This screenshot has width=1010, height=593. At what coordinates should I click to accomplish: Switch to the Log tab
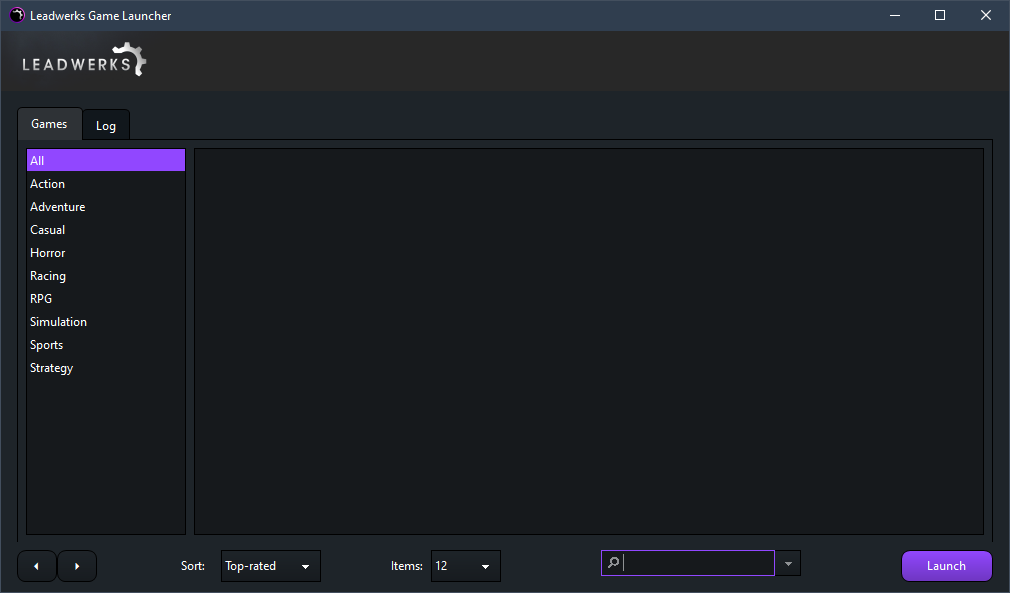click(106, 126)
